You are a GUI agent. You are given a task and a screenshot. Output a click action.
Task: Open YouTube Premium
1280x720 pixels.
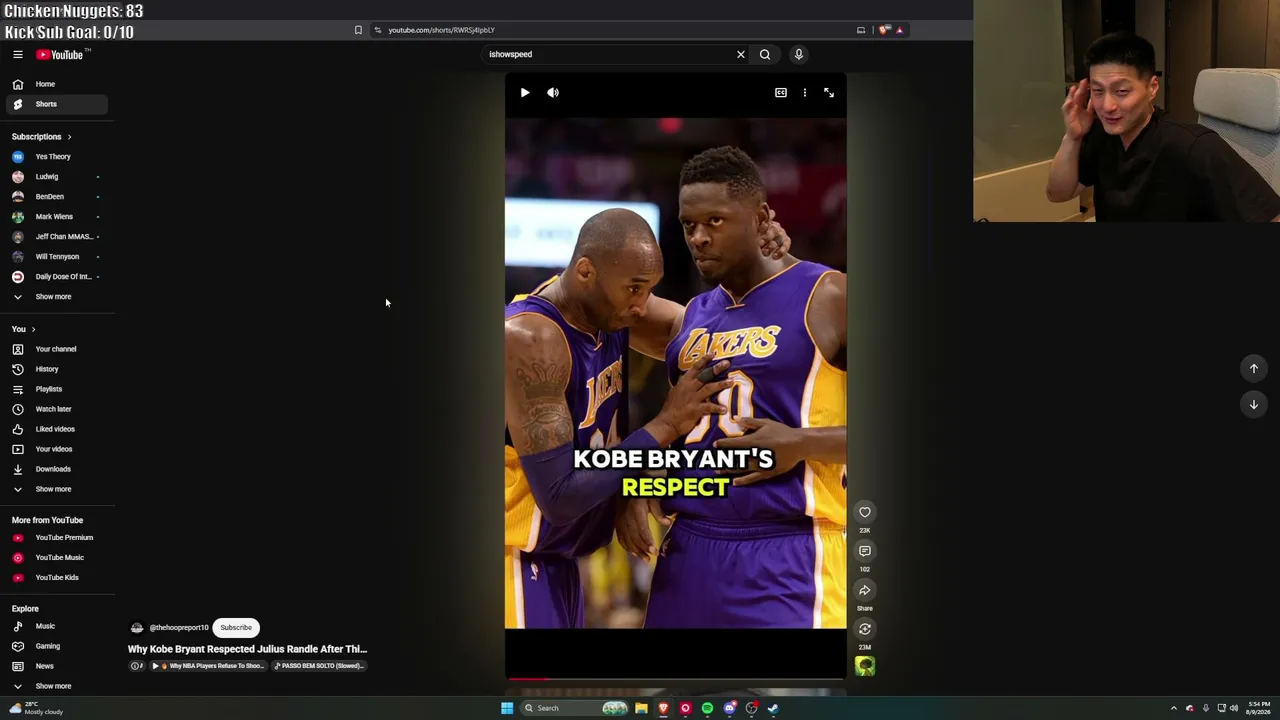(57, 538)
